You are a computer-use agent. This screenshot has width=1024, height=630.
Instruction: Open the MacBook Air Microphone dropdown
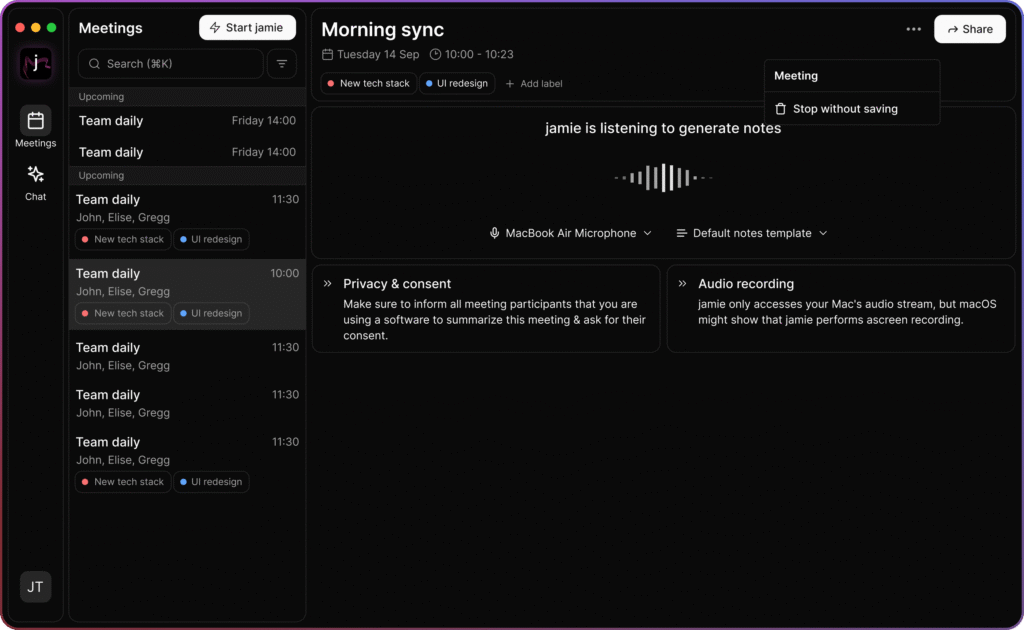coord(570,233)
